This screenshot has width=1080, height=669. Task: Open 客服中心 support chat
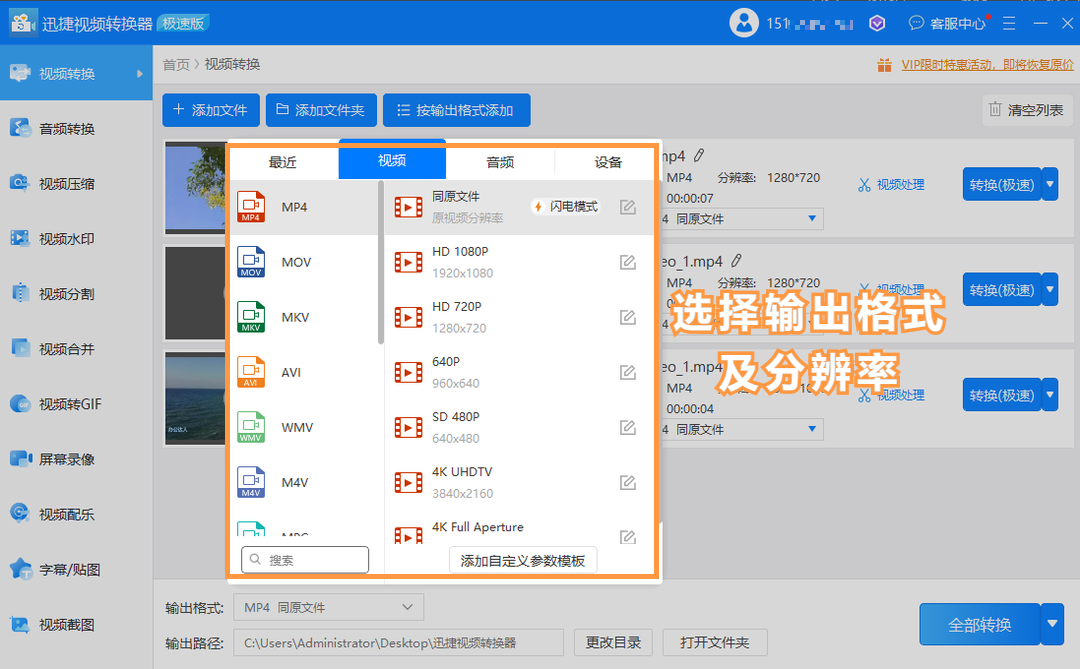click(x=948, y=23)
